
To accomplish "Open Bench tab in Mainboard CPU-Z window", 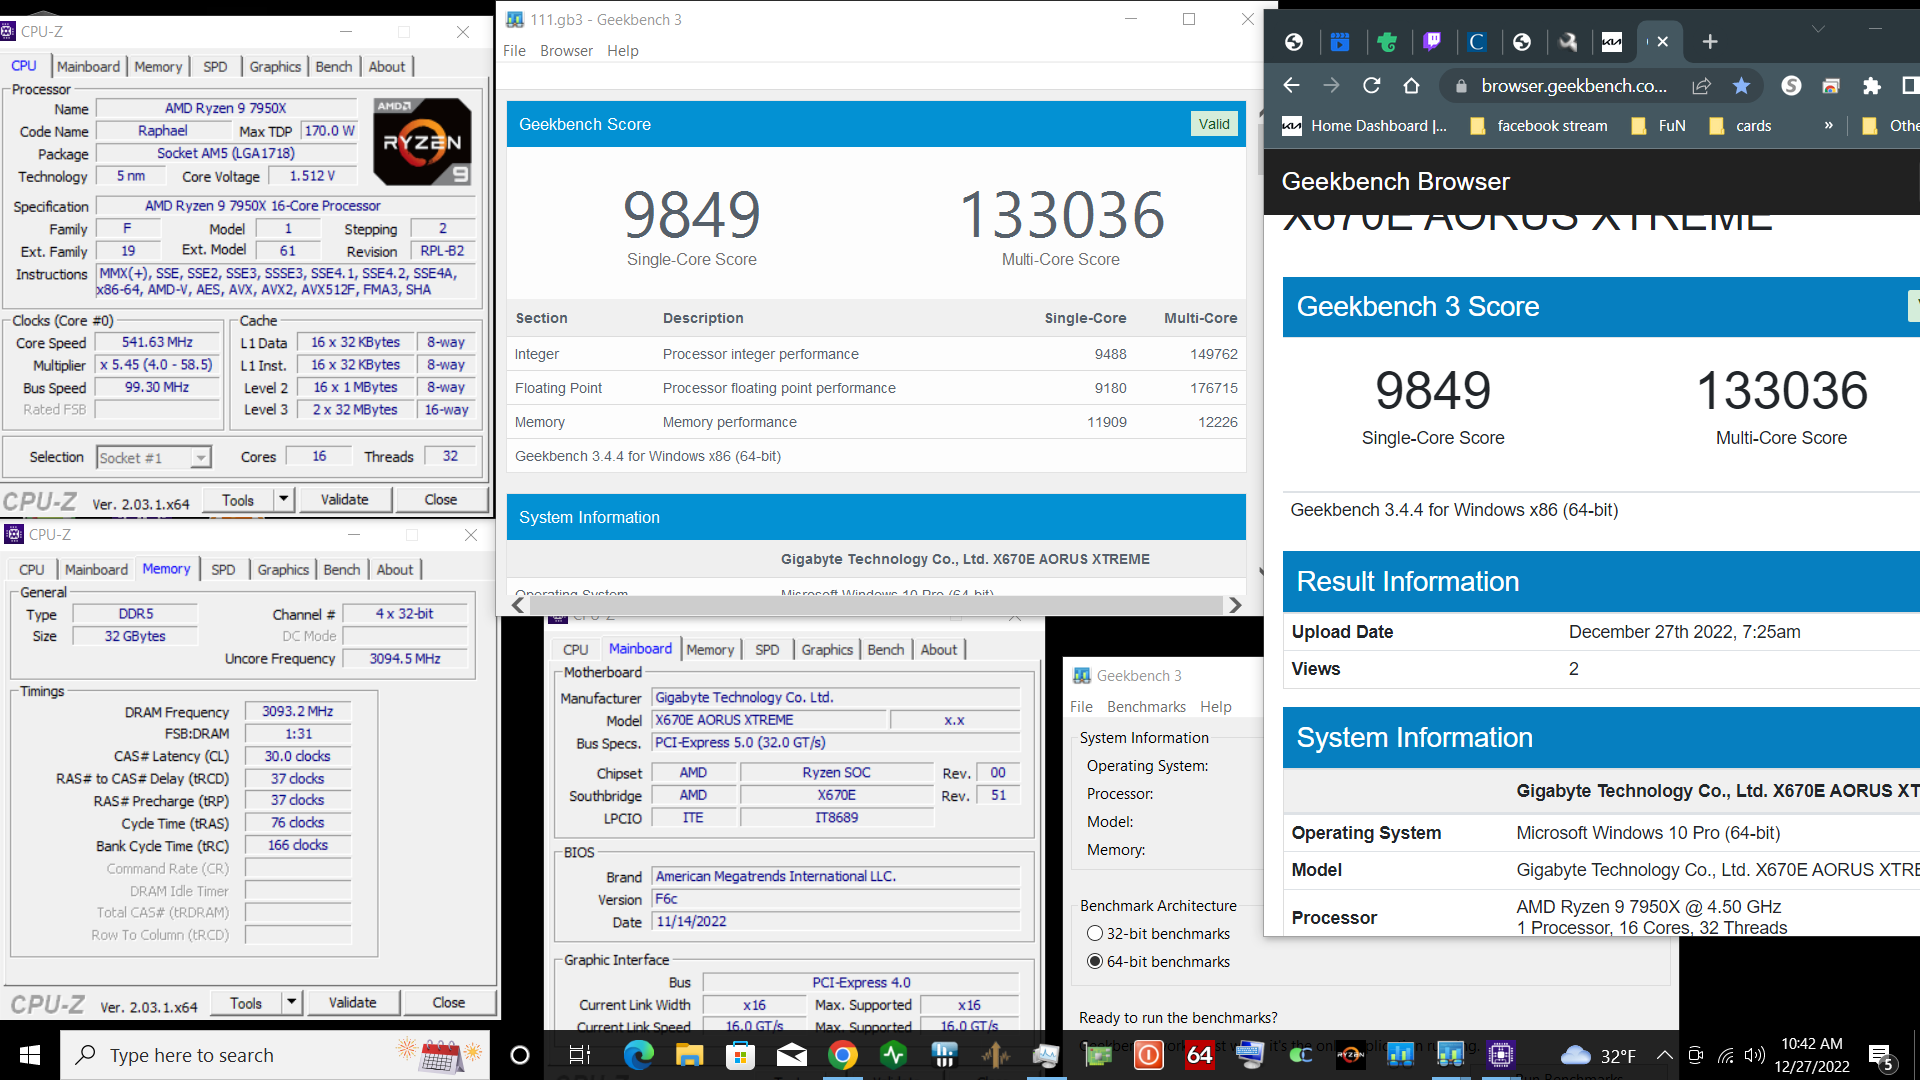I will pyautogui.click(x=885, y=649).
